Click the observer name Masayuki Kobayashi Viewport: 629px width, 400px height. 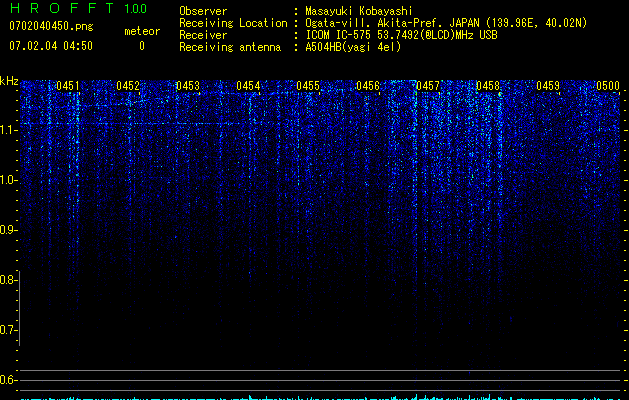359,11
